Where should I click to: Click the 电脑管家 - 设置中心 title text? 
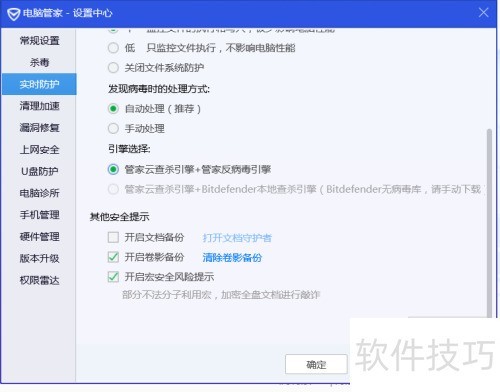68,13
